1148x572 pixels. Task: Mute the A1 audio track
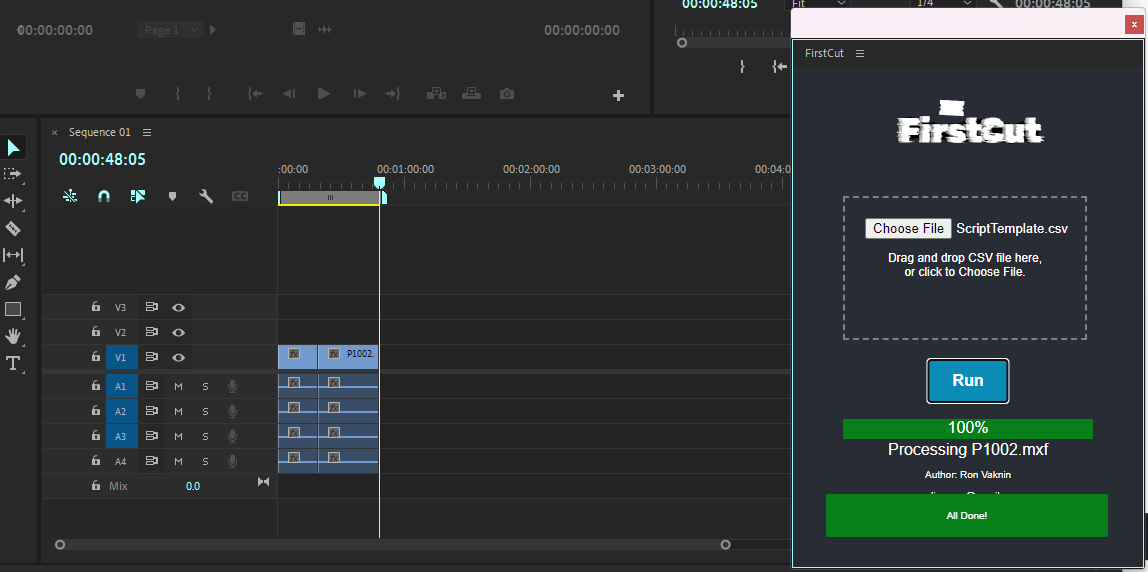pos(178,385)
